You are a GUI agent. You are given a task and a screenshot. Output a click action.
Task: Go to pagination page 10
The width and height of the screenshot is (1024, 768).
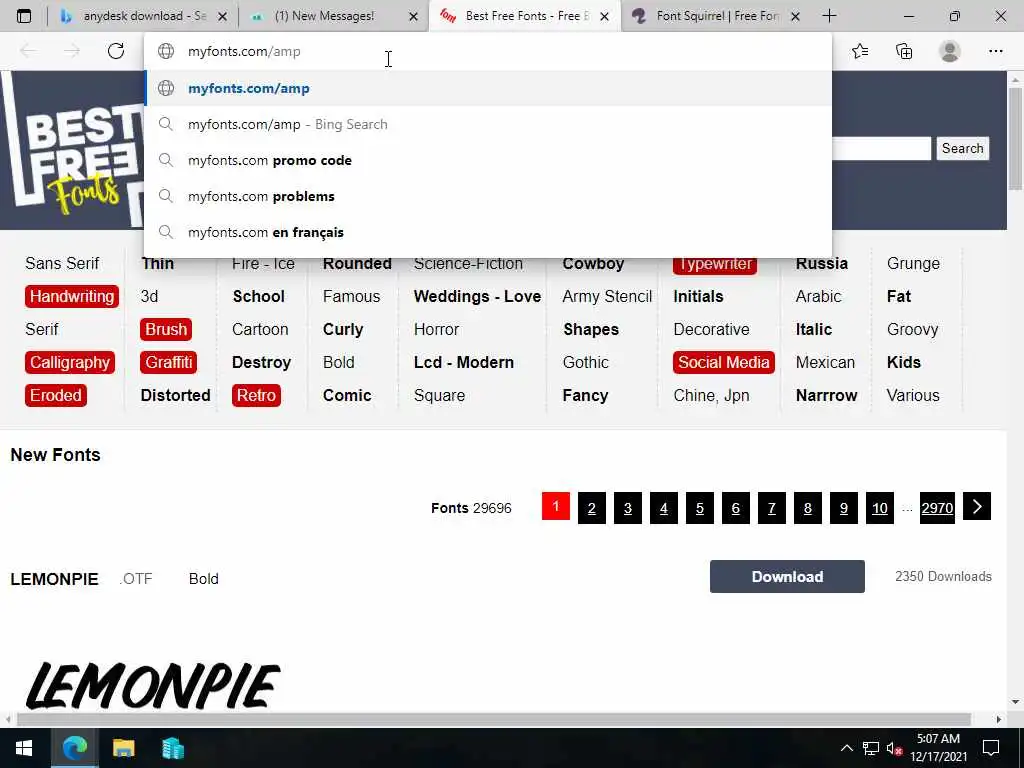coord(880,508)
